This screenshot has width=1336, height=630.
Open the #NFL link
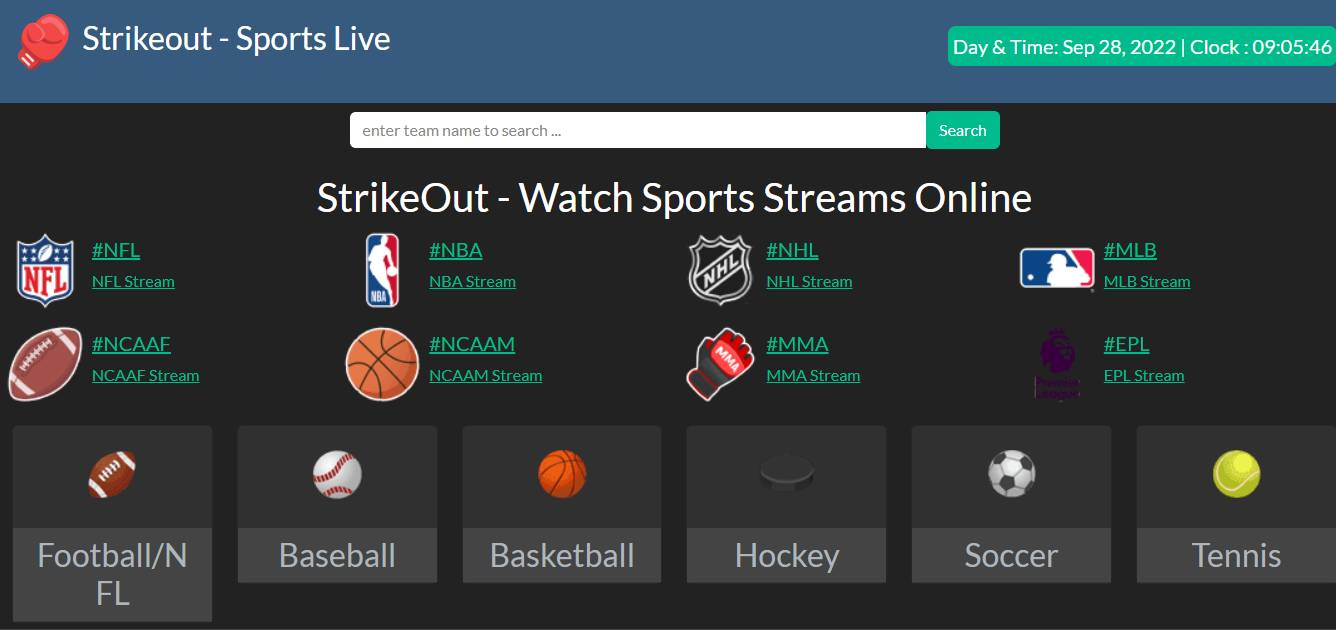(x=116, y=250)
